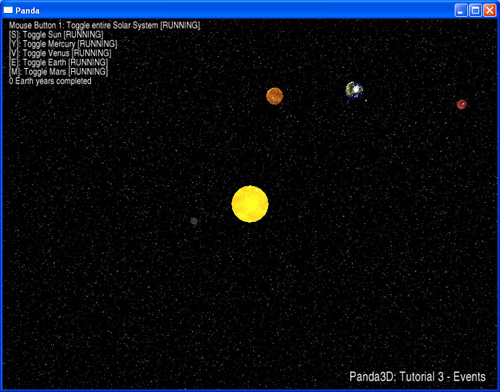Viewport: 500px width, 392px height.
Task: Click the Earth planet globe
Action: (x=354, y=90)
